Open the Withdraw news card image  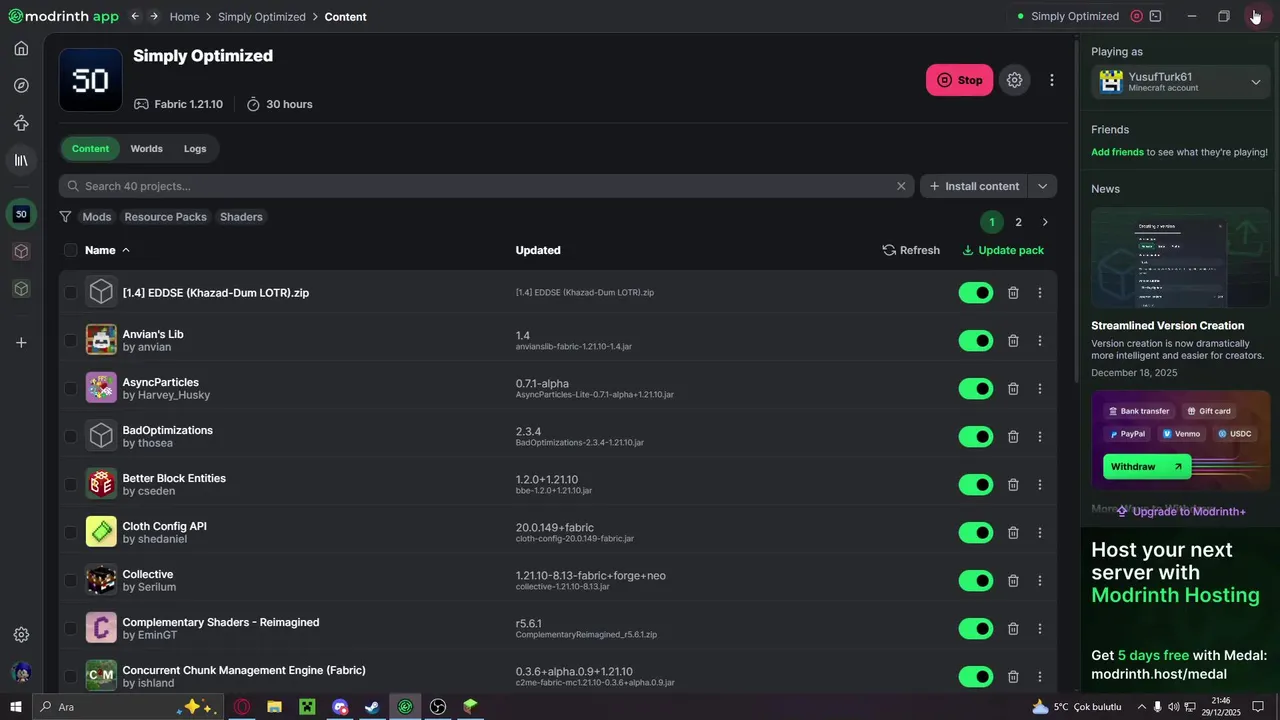[1180, 440]
